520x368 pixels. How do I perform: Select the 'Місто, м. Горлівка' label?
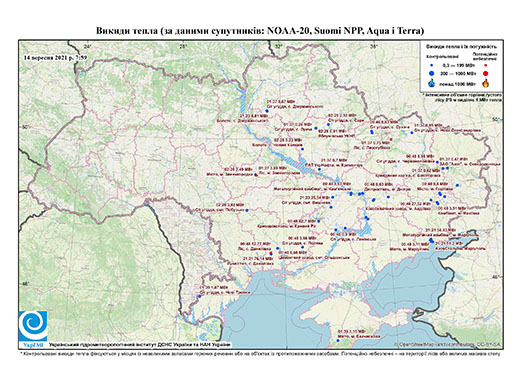[x=435, y=189]
